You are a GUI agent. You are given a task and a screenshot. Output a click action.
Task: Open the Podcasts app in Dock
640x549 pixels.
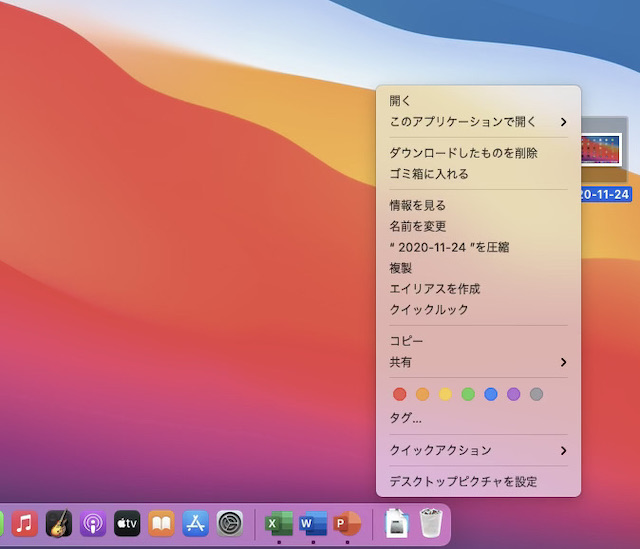[x=93, y=523]
